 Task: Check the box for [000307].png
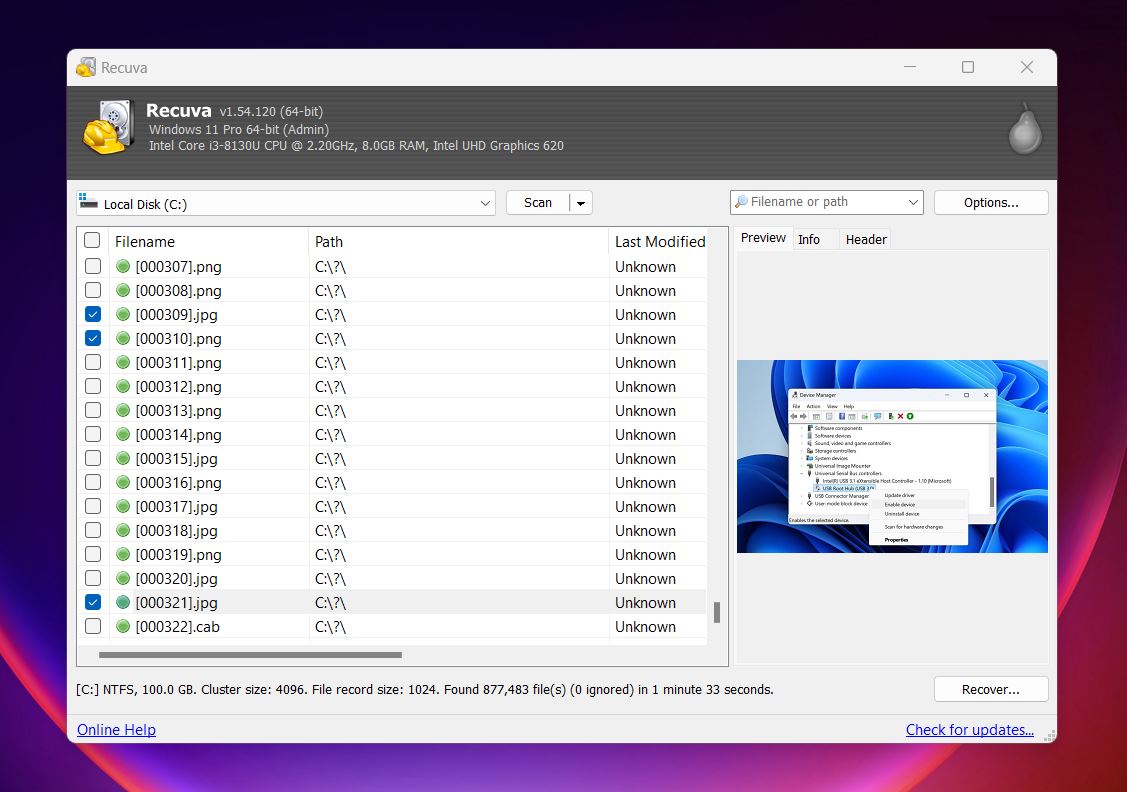93,266
